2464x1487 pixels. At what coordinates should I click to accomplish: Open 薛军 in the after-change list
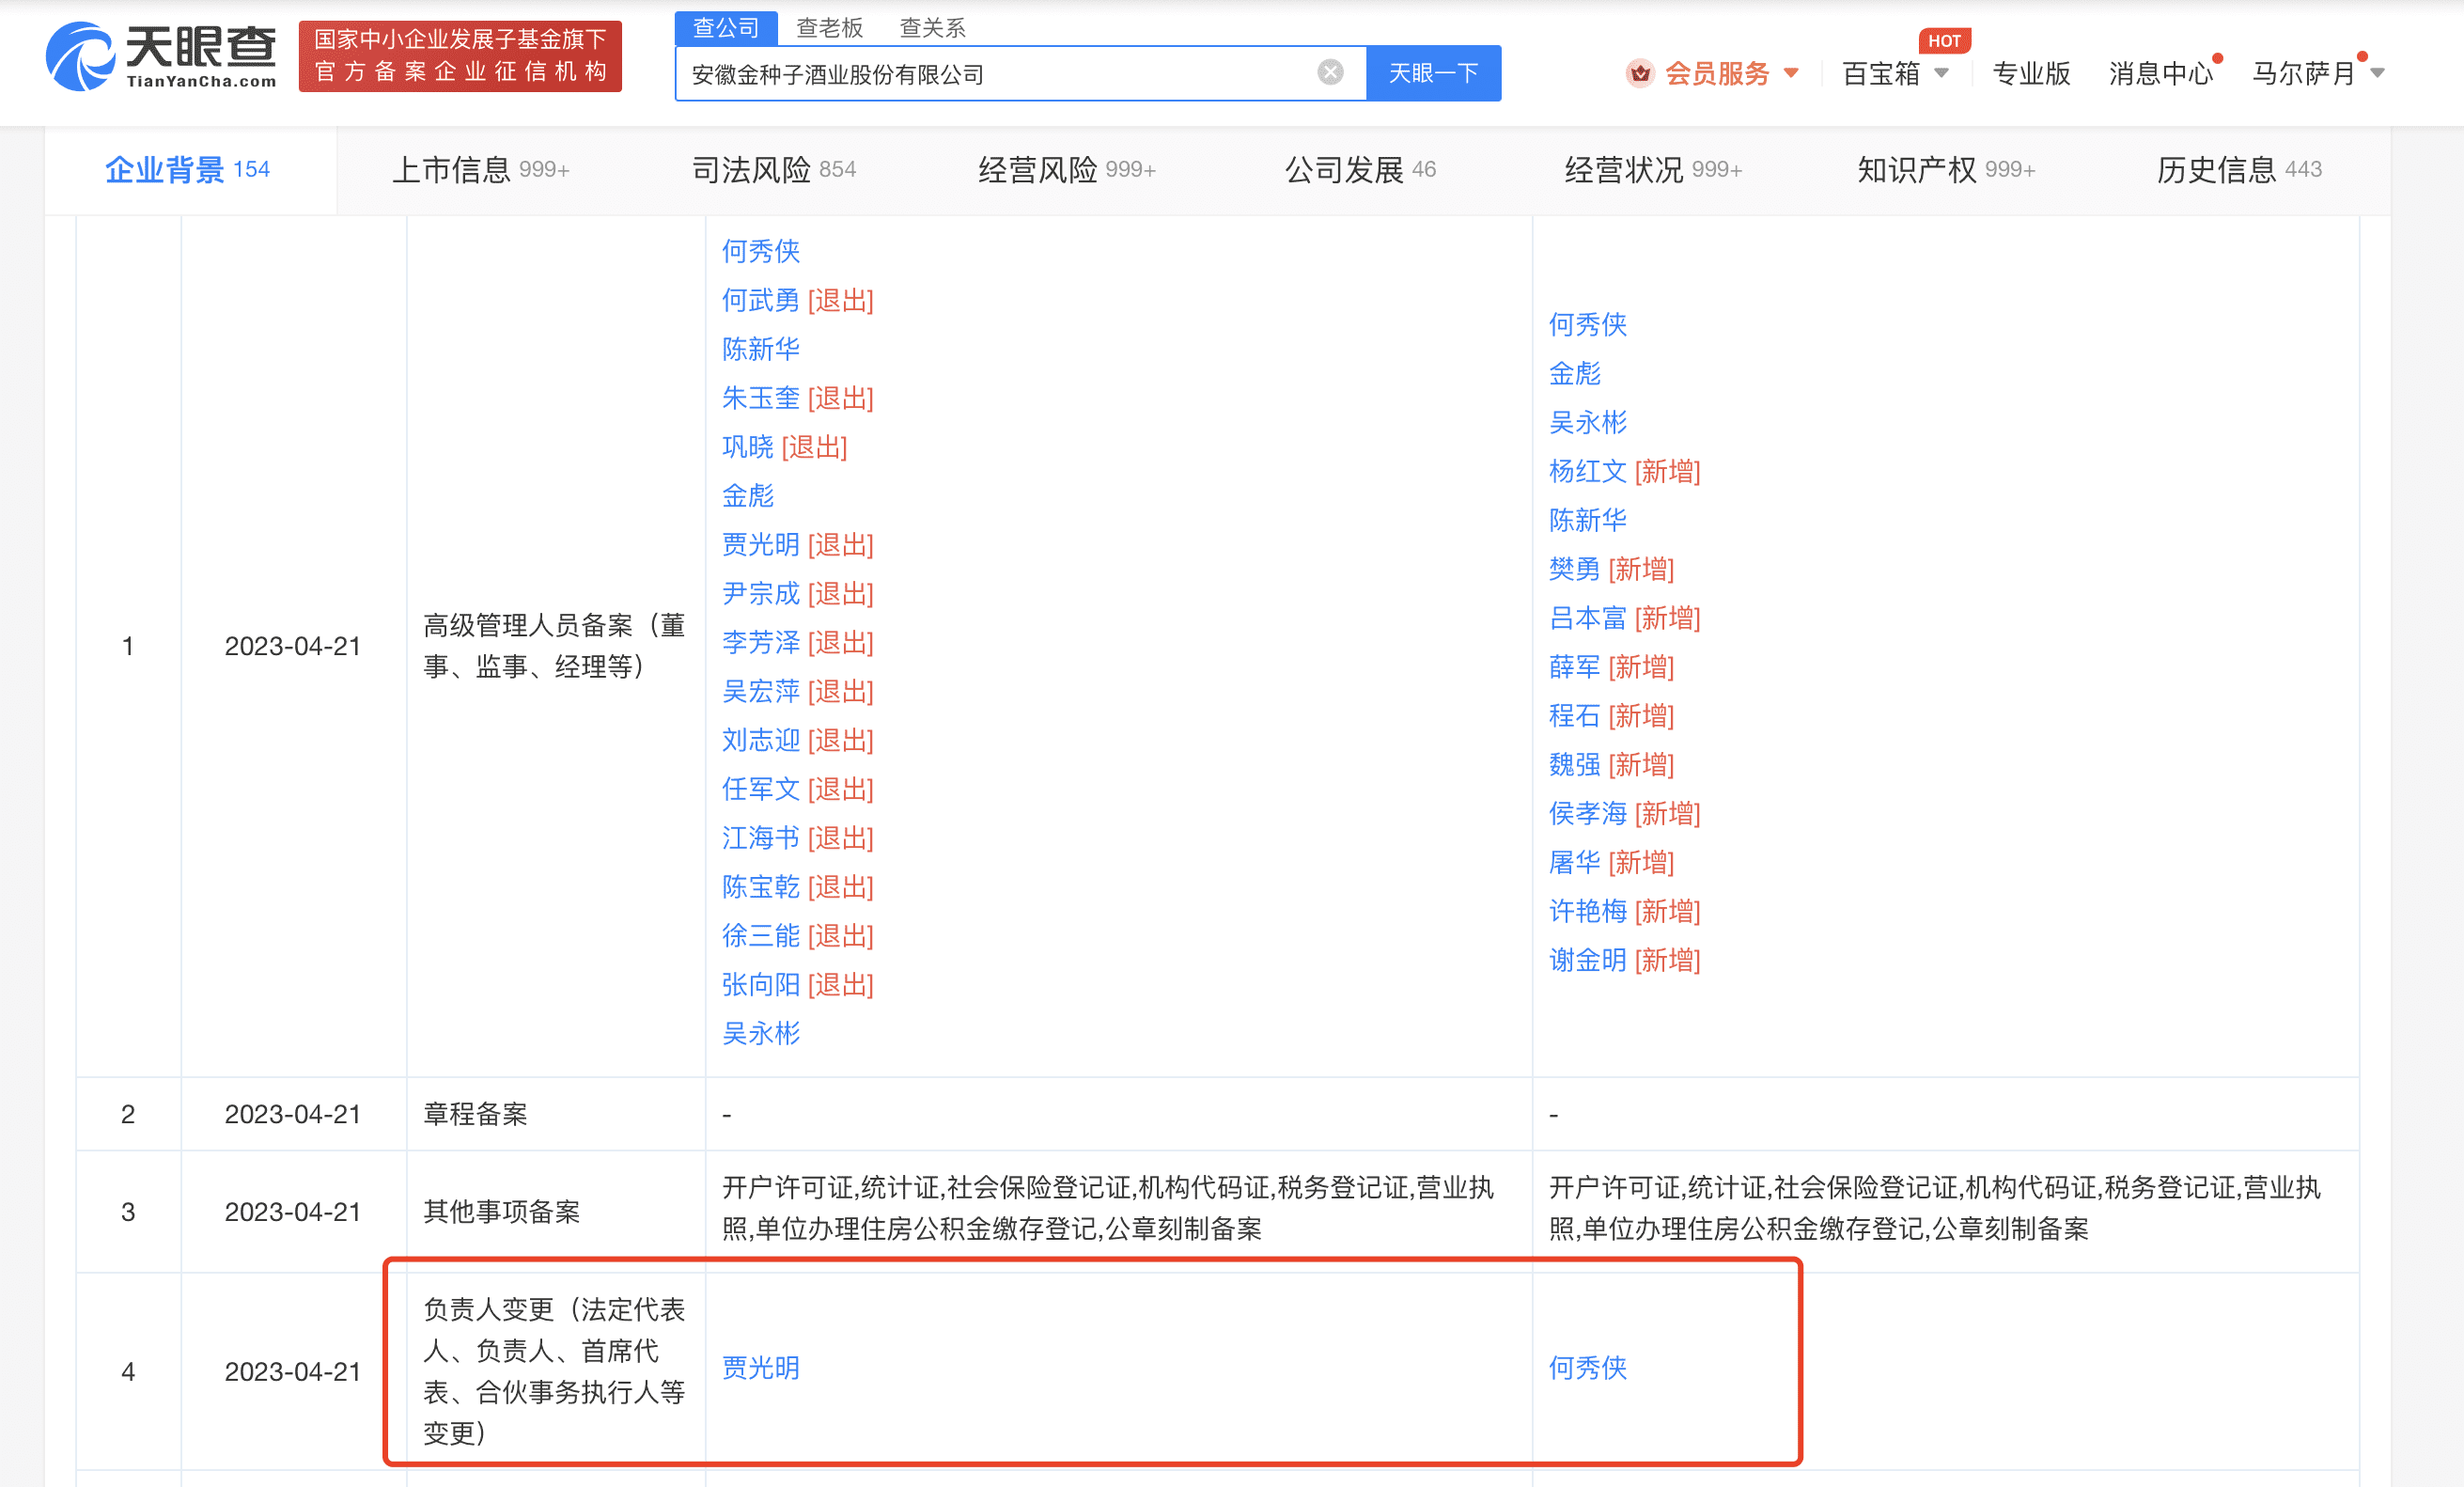[1575, 667]
